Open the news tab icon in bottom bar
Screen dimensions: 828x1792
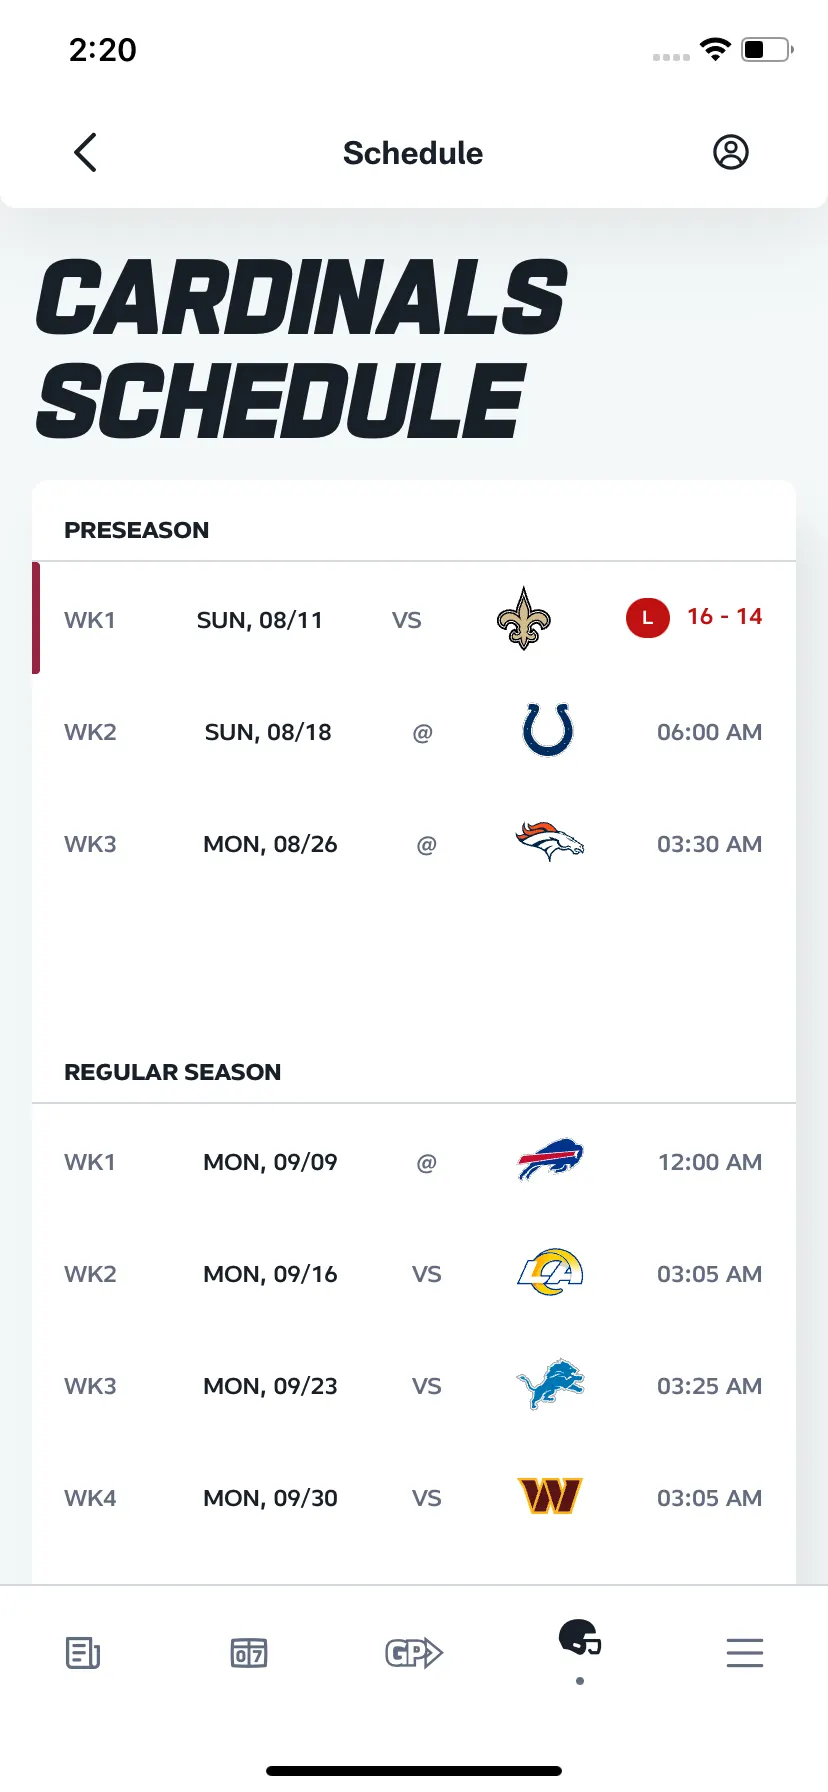coord(83,1653)
